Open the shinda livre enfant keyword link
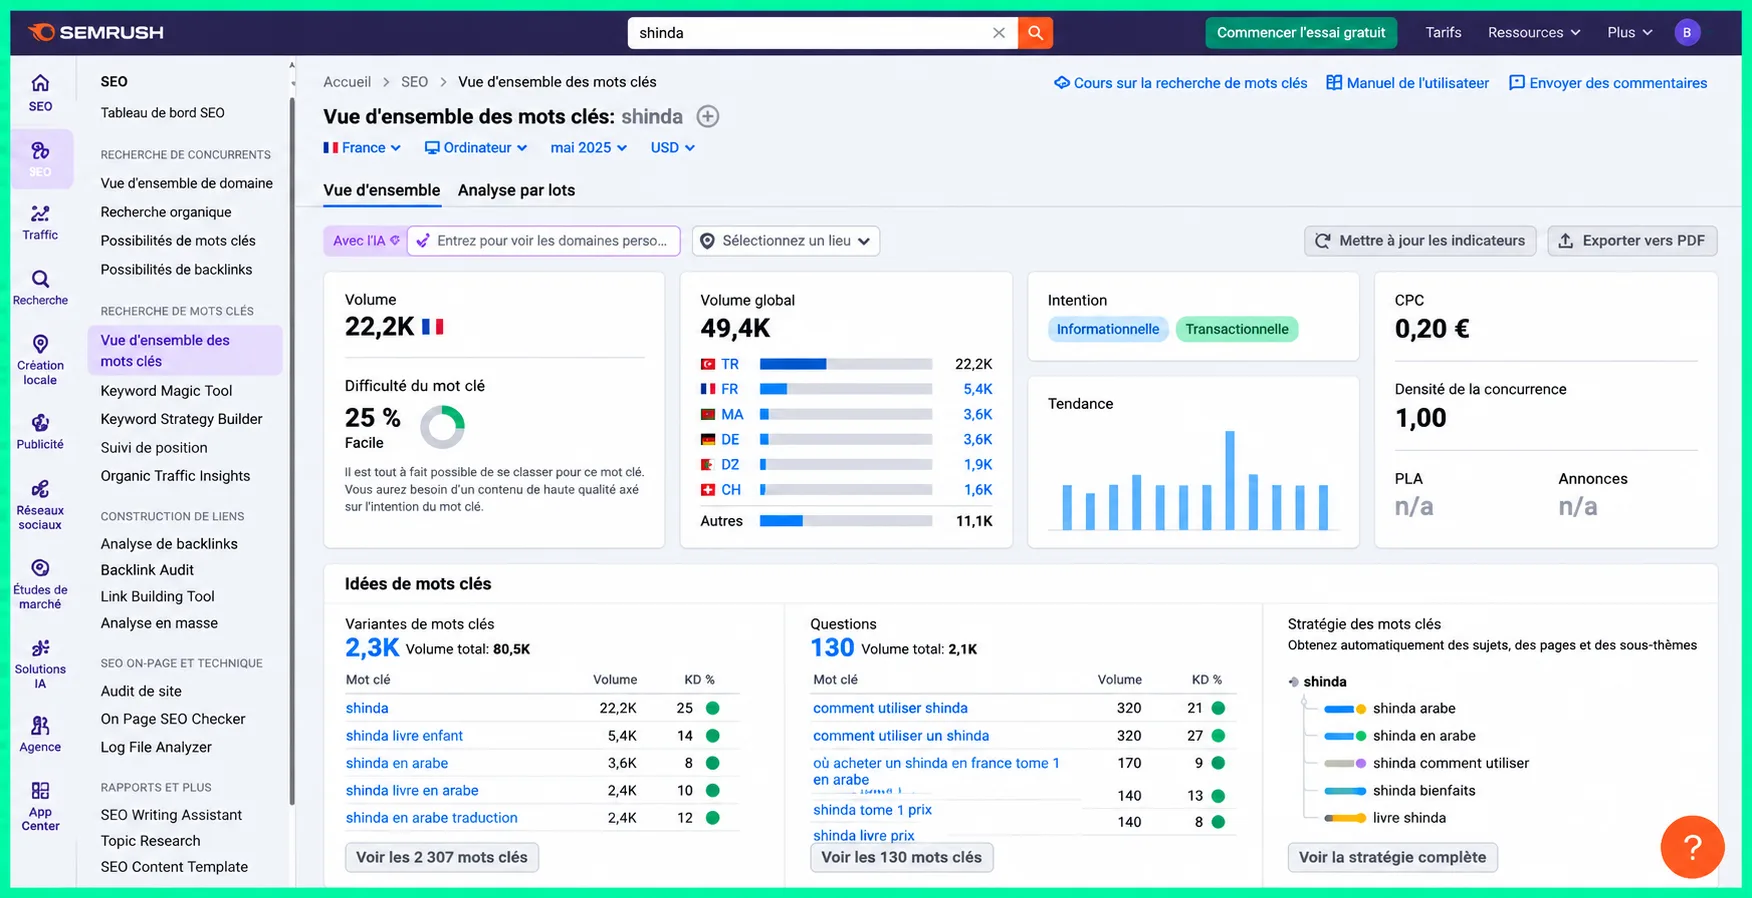 pos(404,736)
